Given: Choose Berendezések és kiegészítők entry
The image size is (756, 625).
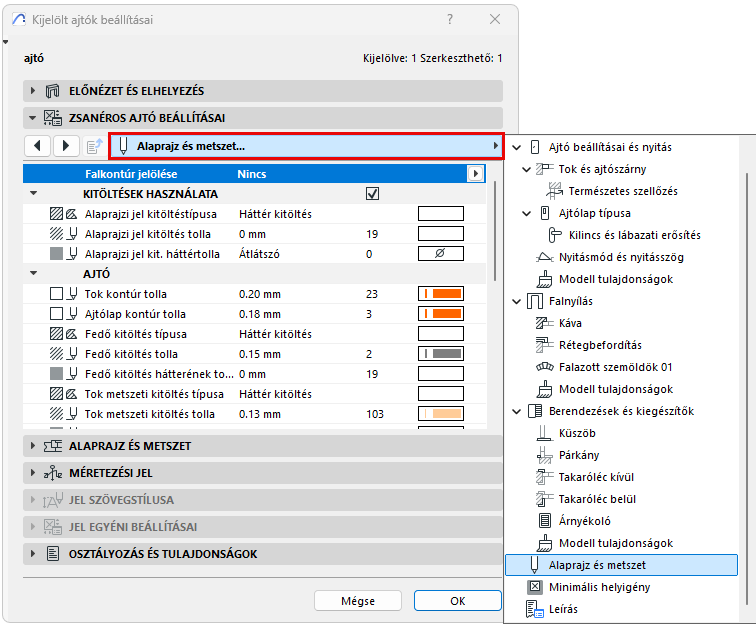Looking at the screenshot, I should [x=621, y=411].
